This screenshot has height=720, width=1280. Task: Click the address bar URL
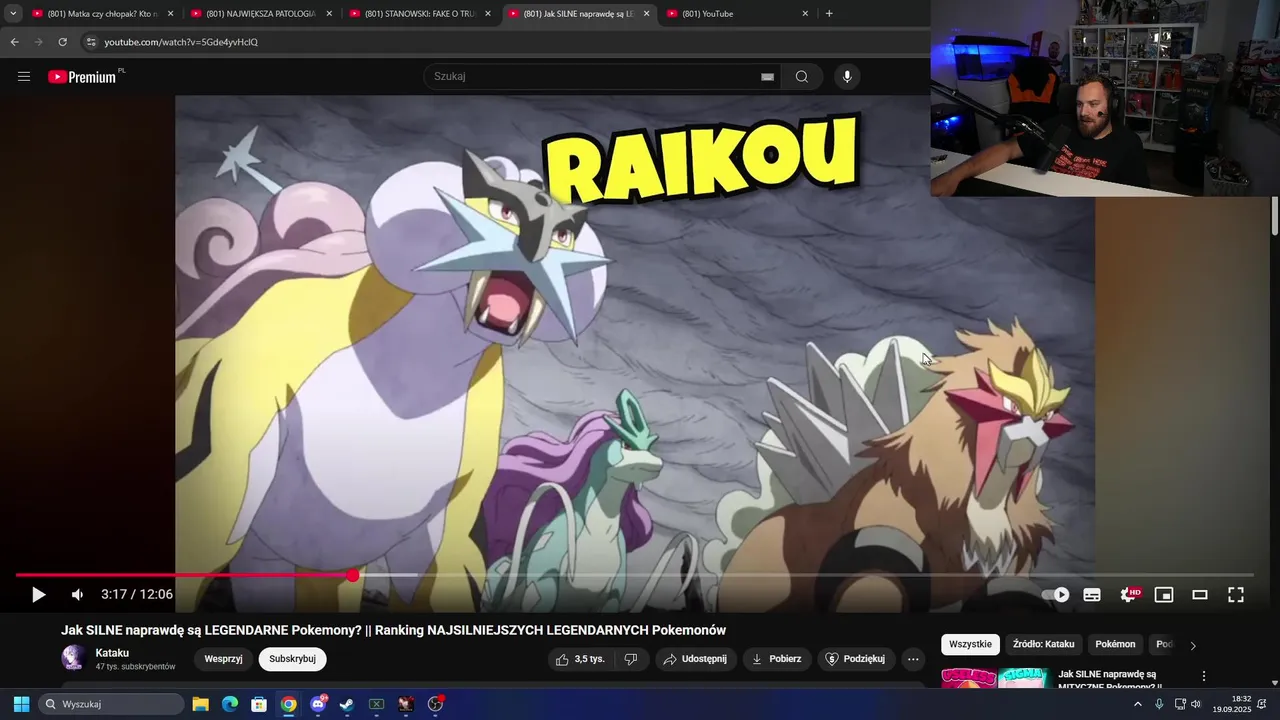(x=181, y=42)
